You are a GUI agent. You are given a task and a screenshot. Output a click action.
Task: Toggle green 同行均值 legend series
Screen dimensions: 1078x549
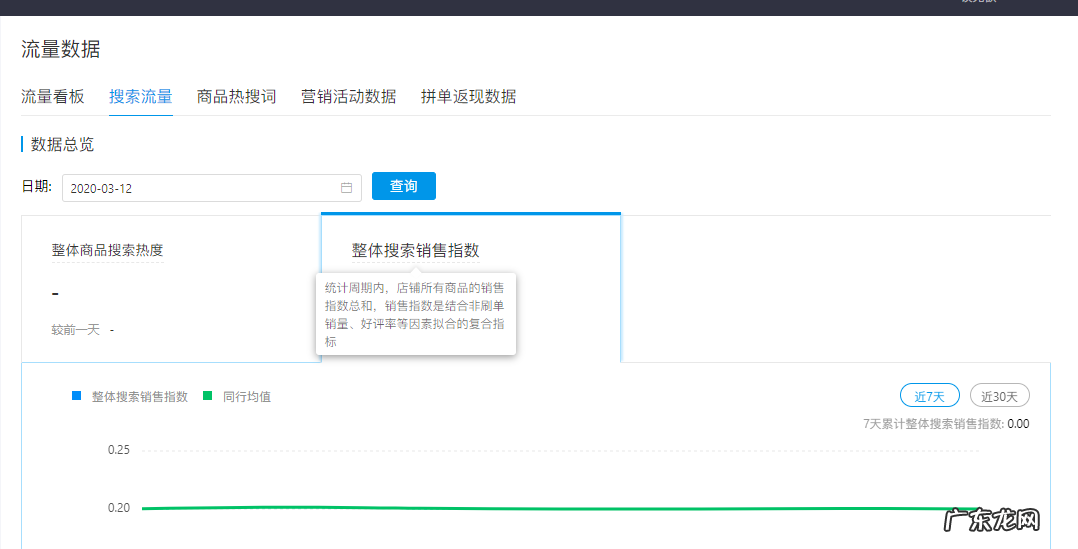237,396
